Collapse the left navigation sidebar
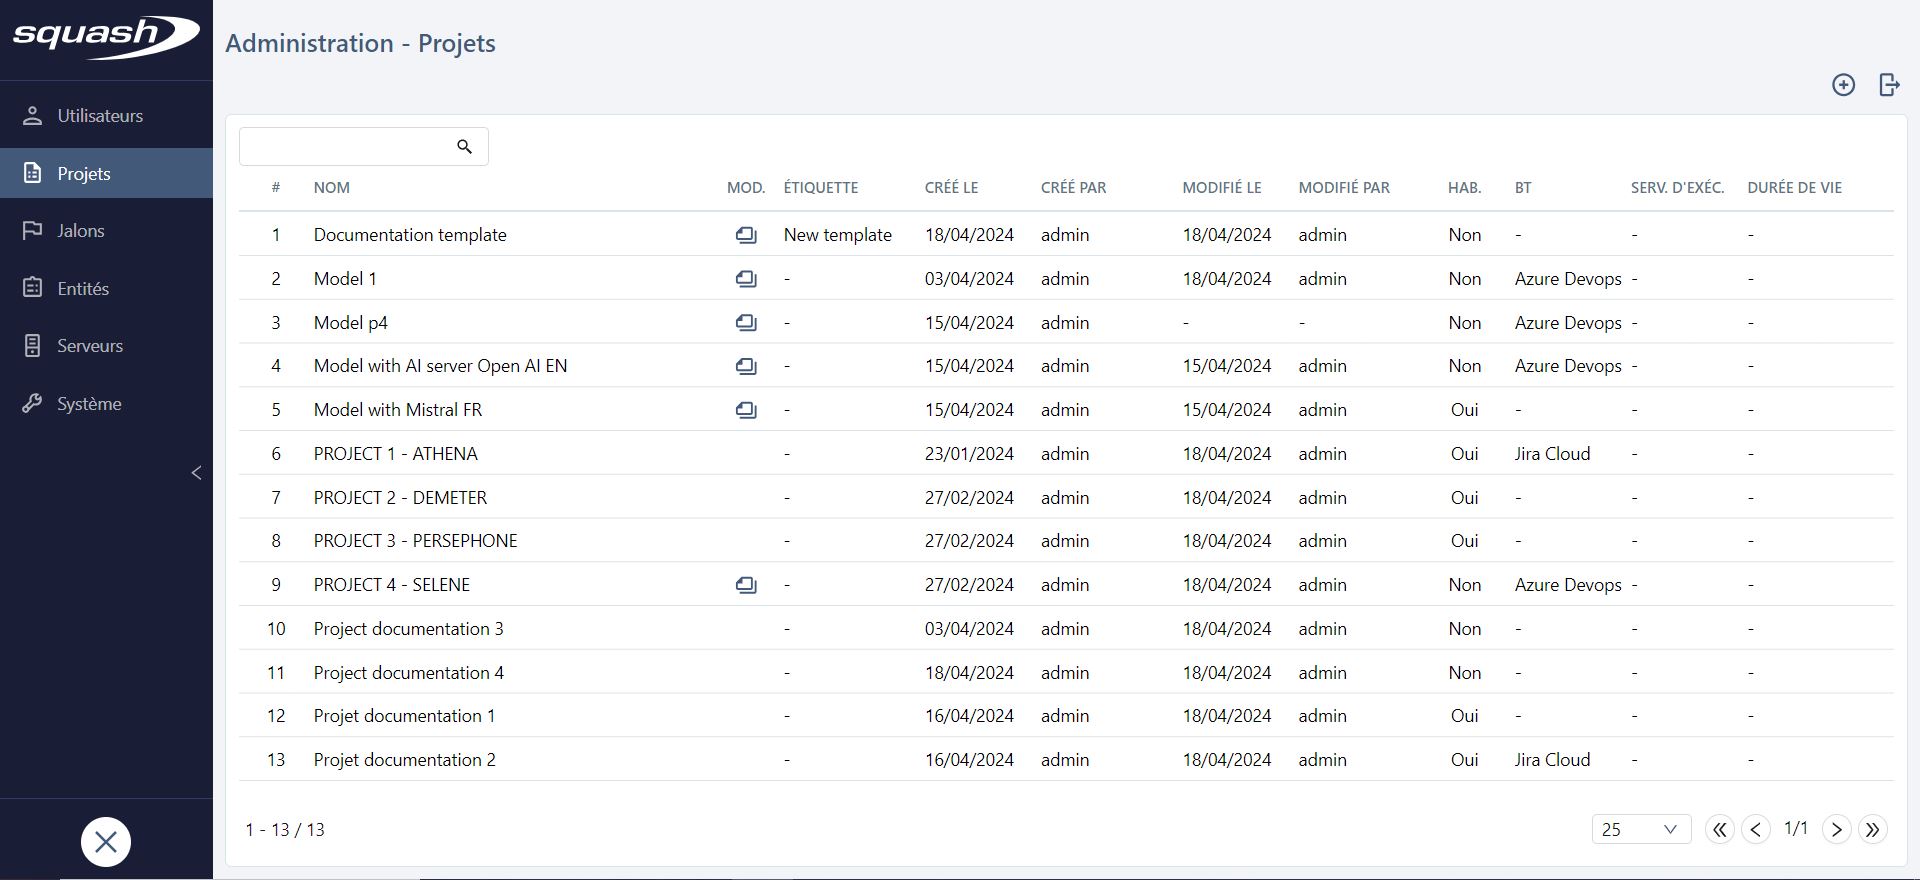Viewport: 1920px width, 880px height. click(x=196, y=473)
